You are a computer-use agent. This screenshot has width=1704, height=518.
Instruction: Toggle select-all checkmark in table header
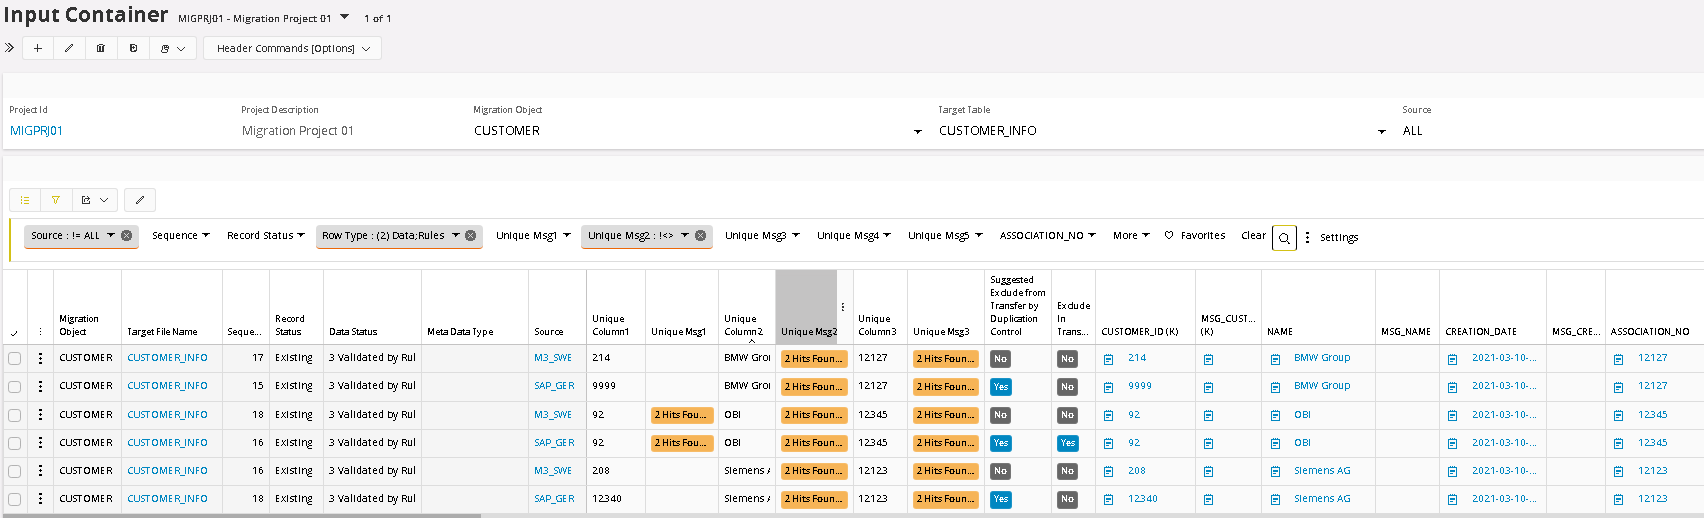click(x=14, y=333)
